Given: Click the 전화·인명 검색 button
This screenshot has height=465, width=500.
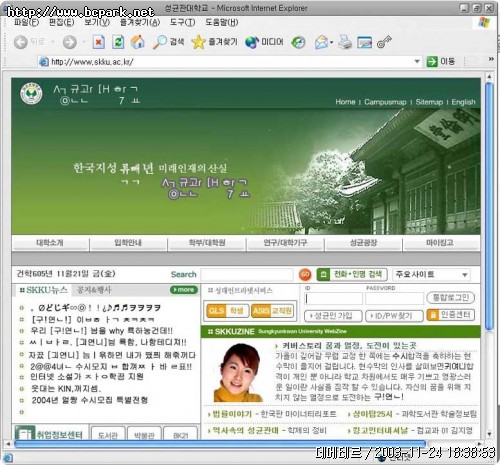Looking at the screenshot, I should (x=352, y=274).
